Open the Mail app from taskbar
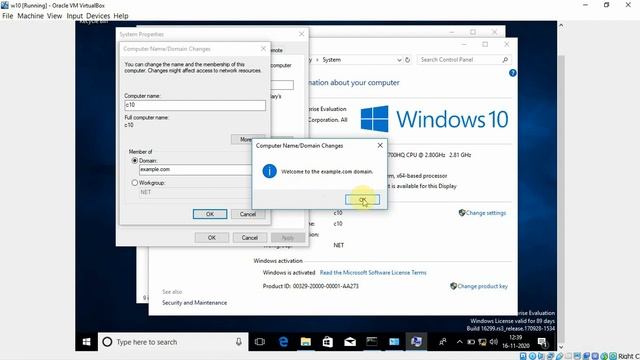 click(x=350, y=342)
